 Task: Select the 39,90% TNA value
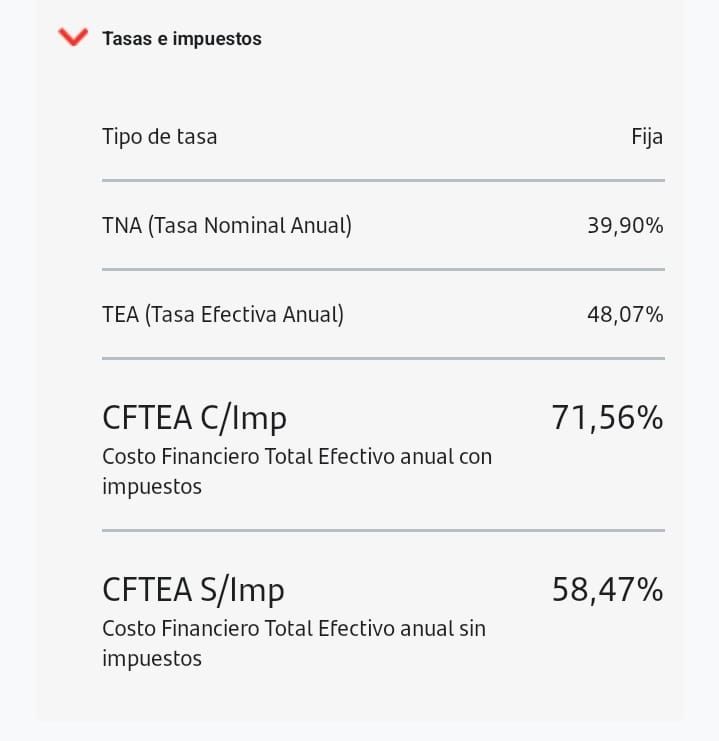pos(625,226)
